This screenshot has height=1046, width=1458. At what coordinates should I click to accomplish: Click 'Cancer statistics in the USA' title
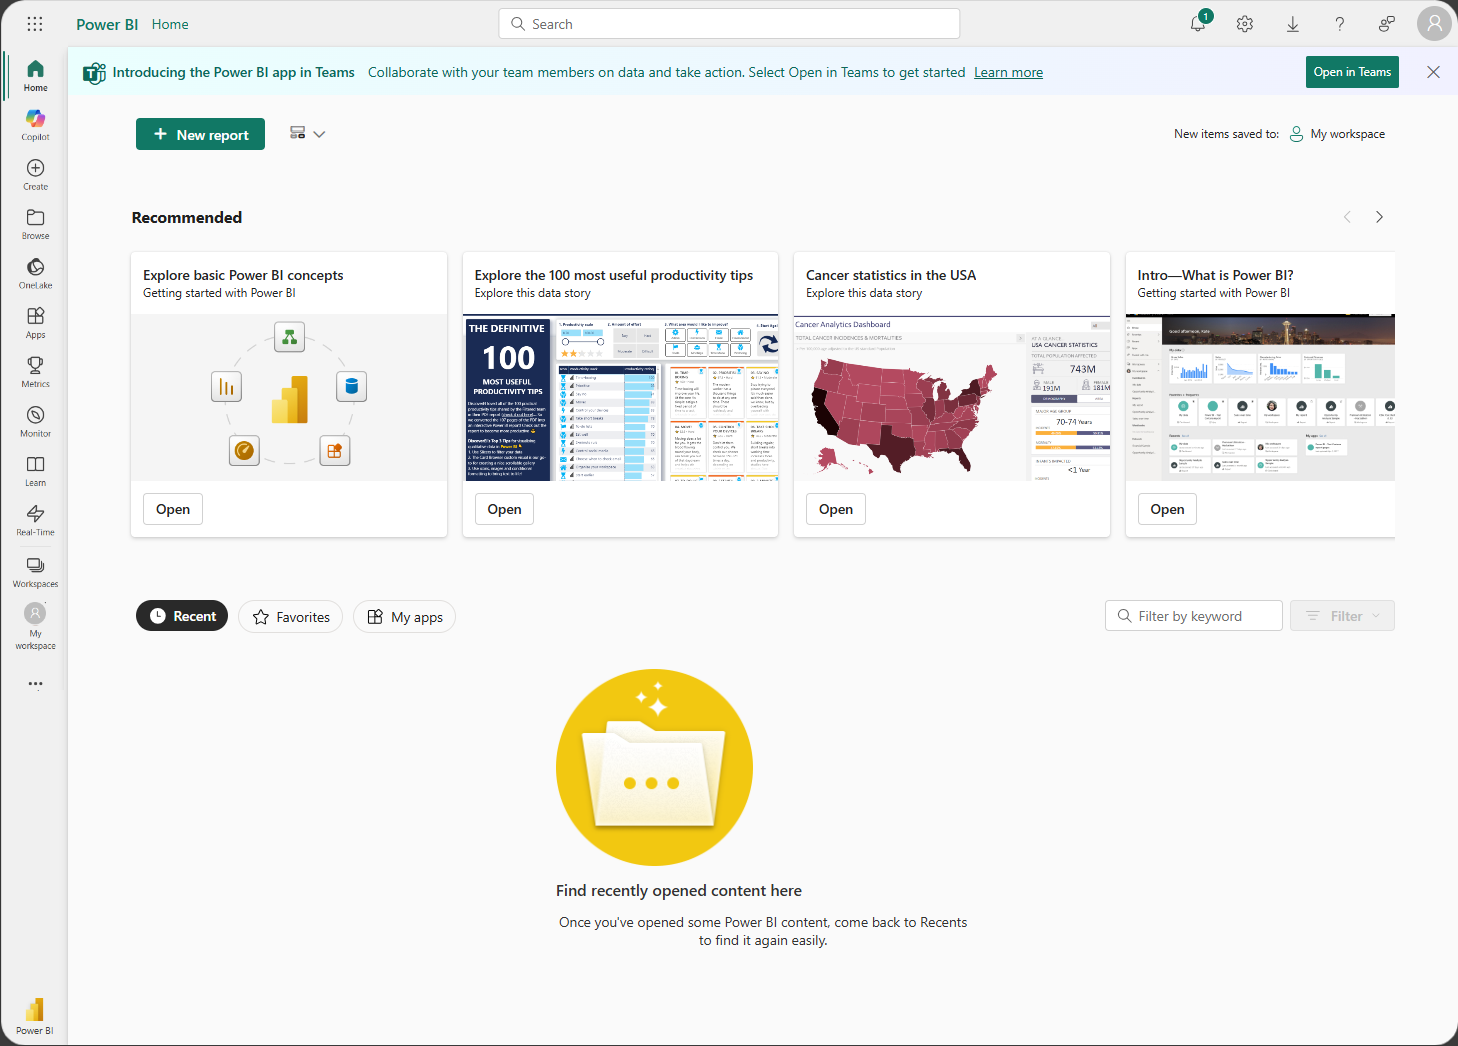[x=891, y=275]
